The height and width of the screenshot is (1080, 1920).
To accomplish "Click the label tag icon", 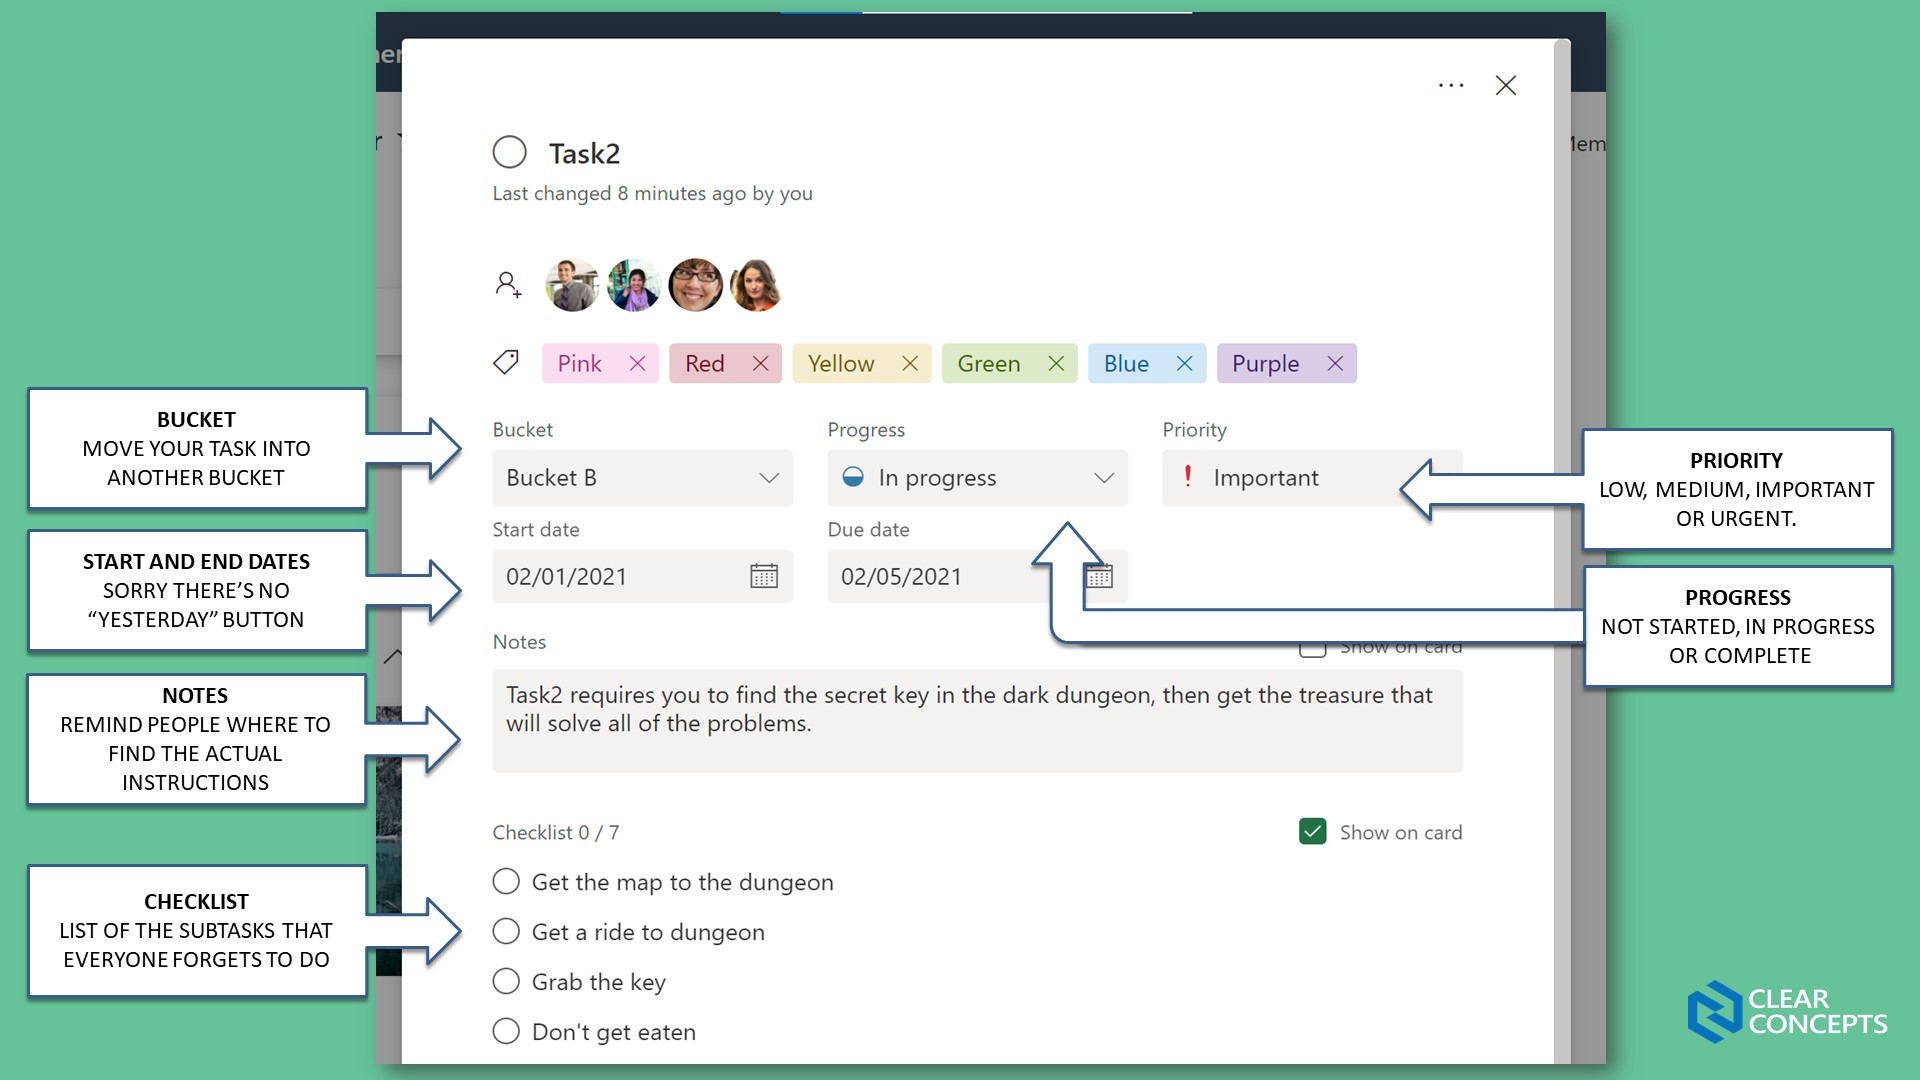I will pos(506,363).
